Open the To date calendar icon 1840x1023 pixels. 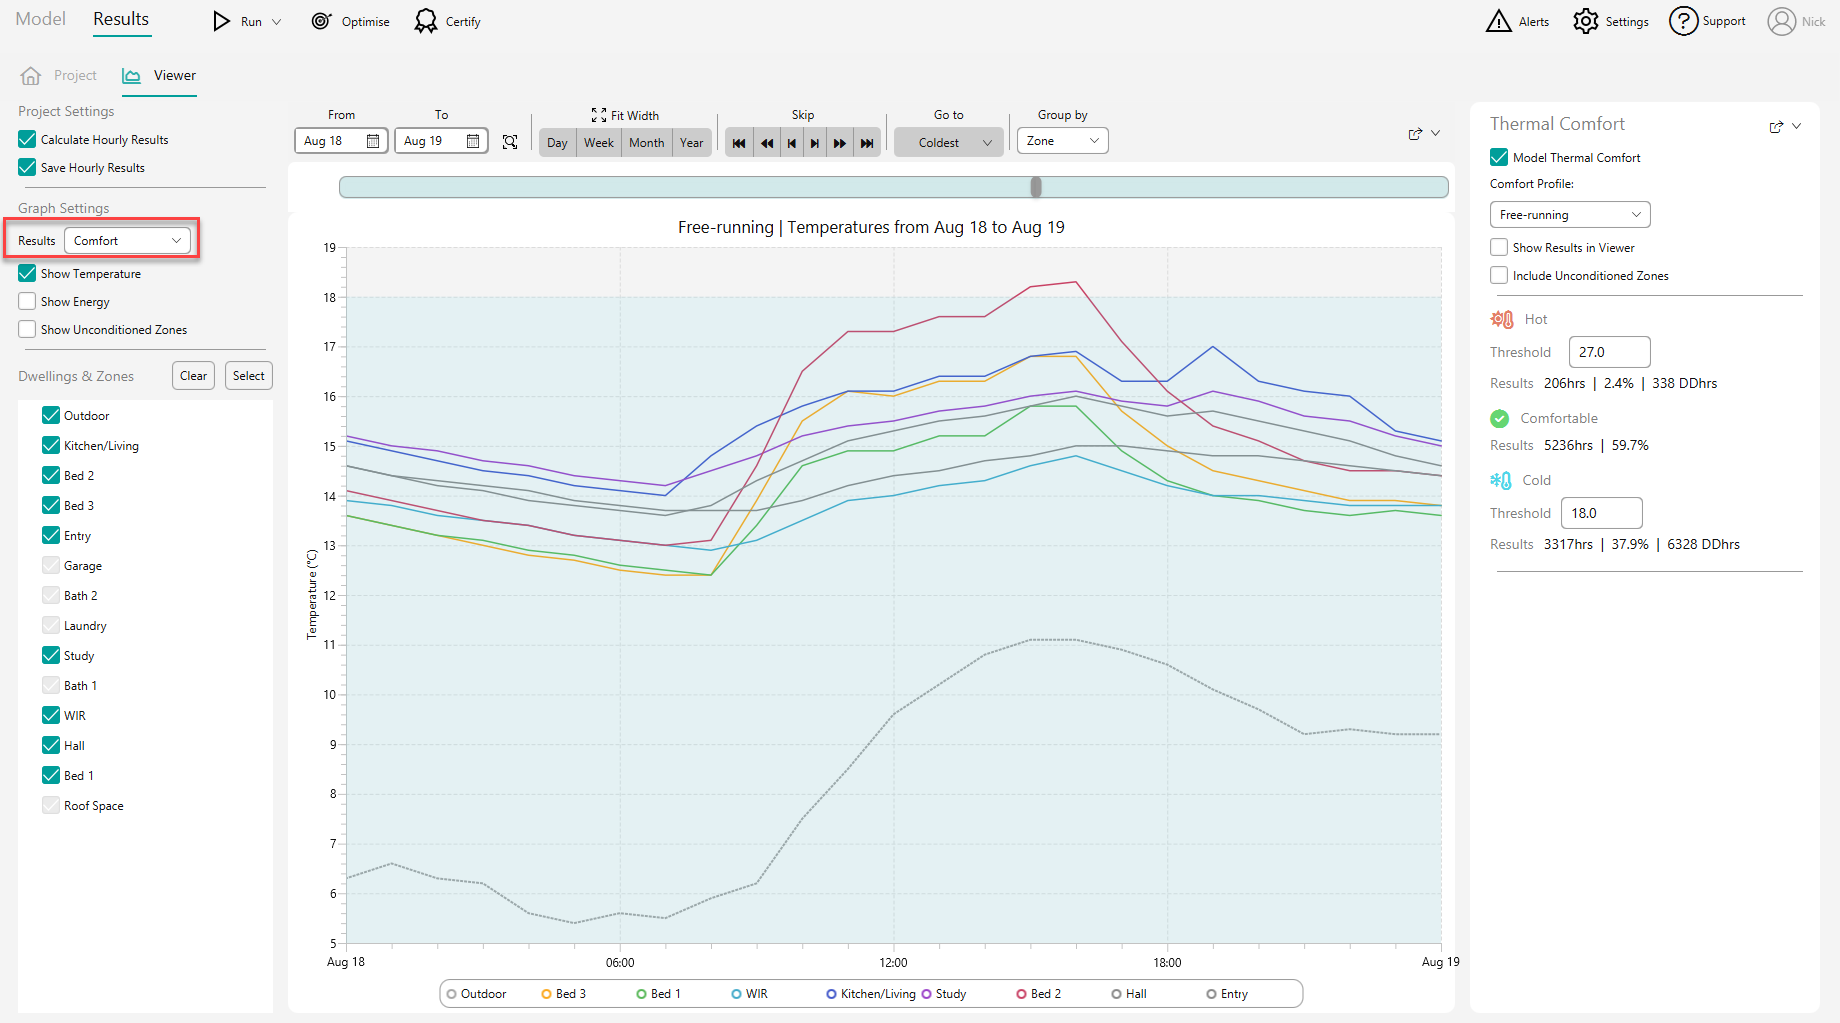(x=473, y=141)
